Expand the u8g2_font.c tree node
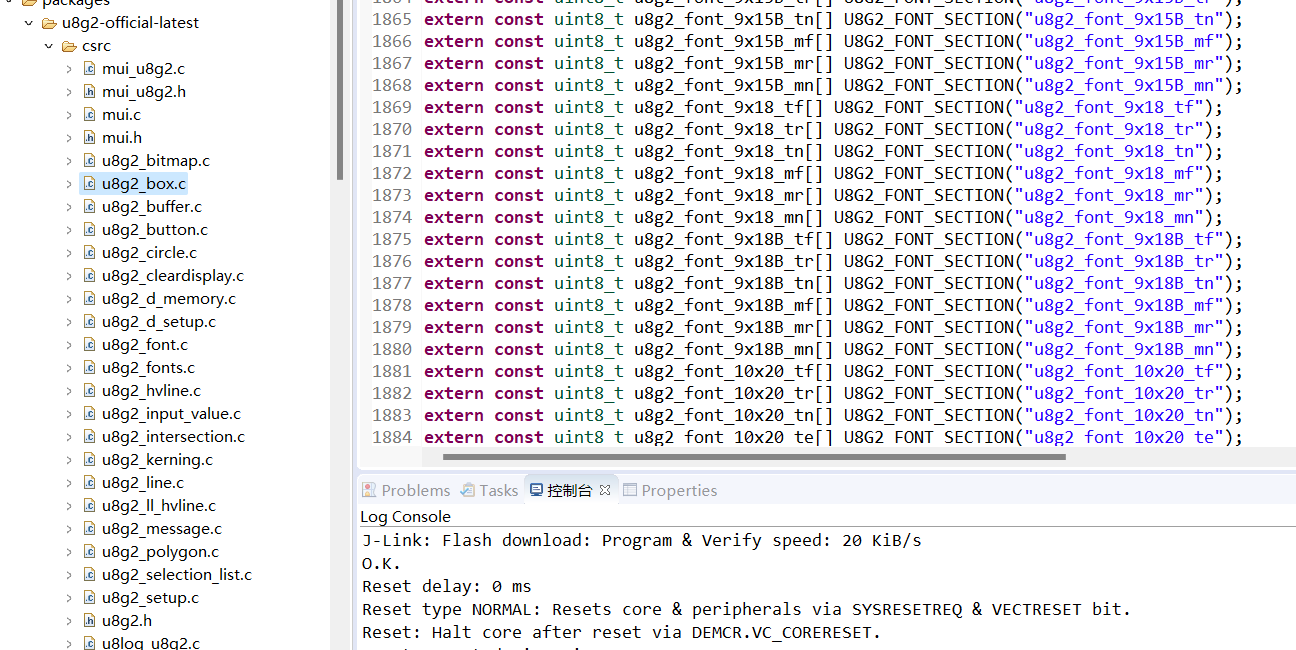Image resolution: width=1296 pixels, height=650 pixels. click(x=69, y=345)
